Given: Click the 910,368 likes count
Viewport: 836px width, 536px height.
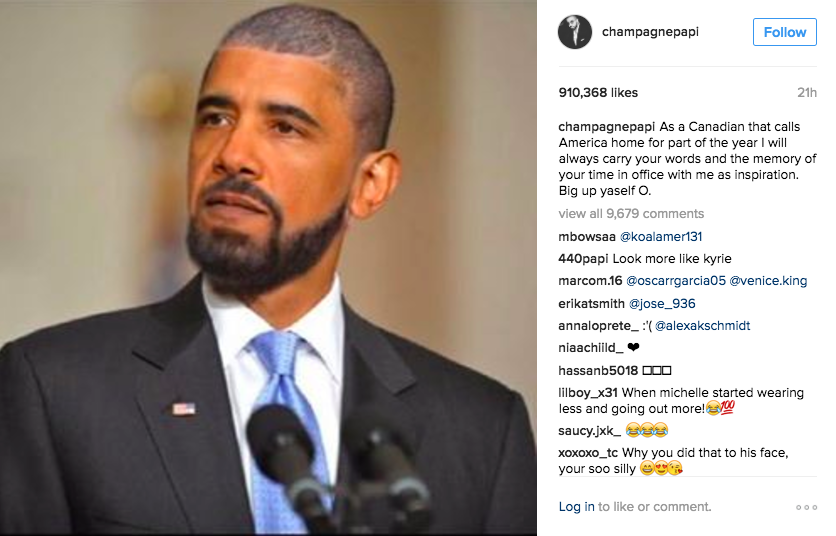Looking at the screenshot, I should point(598,93).
